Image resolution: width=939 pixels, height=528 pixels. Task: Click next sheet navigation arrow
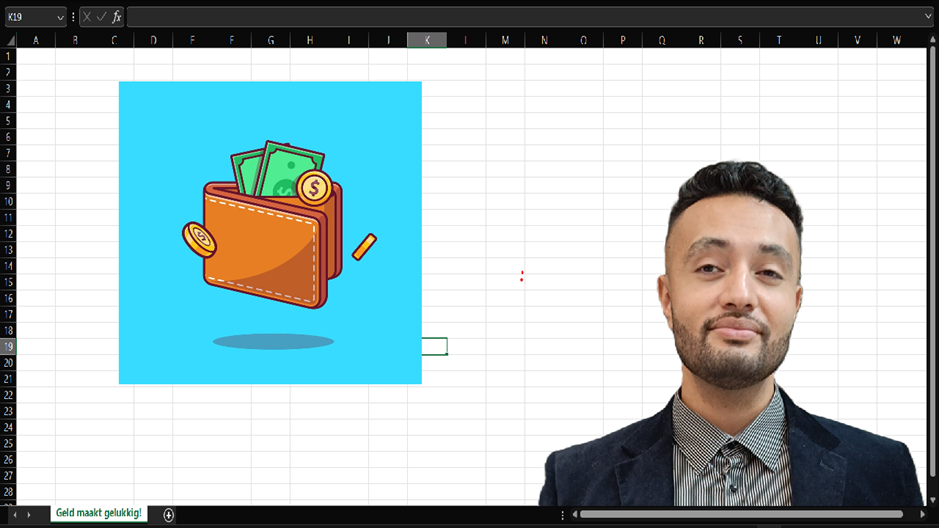[29, 514]
